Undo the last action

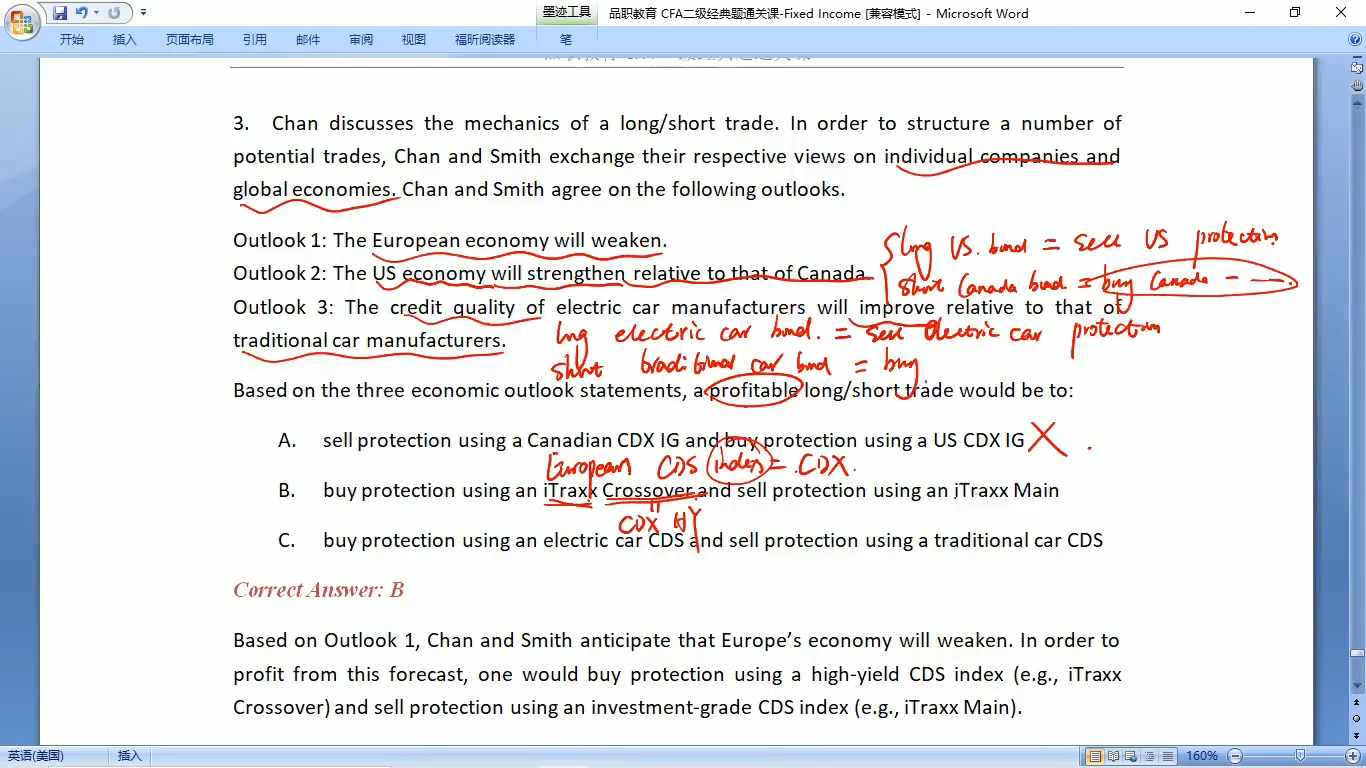click(x=81, y=13)
